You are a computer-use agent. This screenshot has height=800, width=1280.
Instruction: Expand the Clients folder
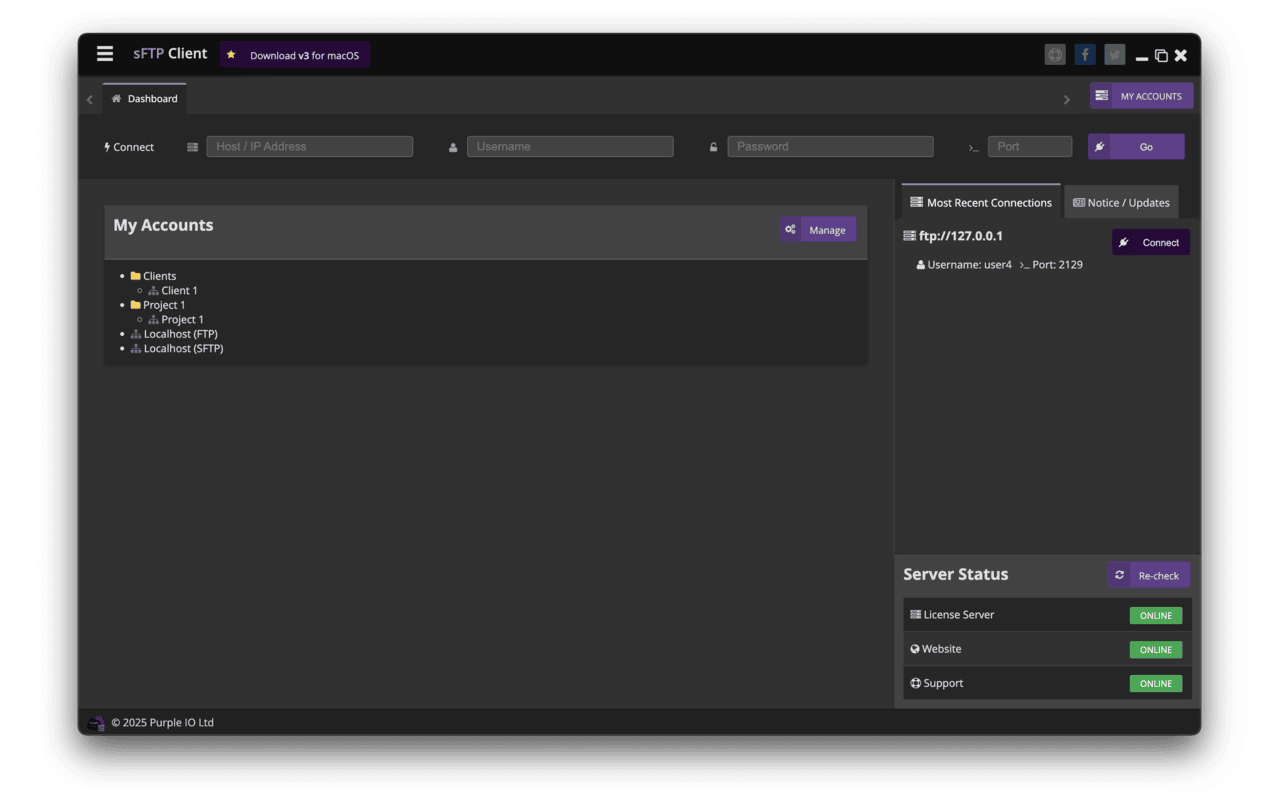coord(159,275)
